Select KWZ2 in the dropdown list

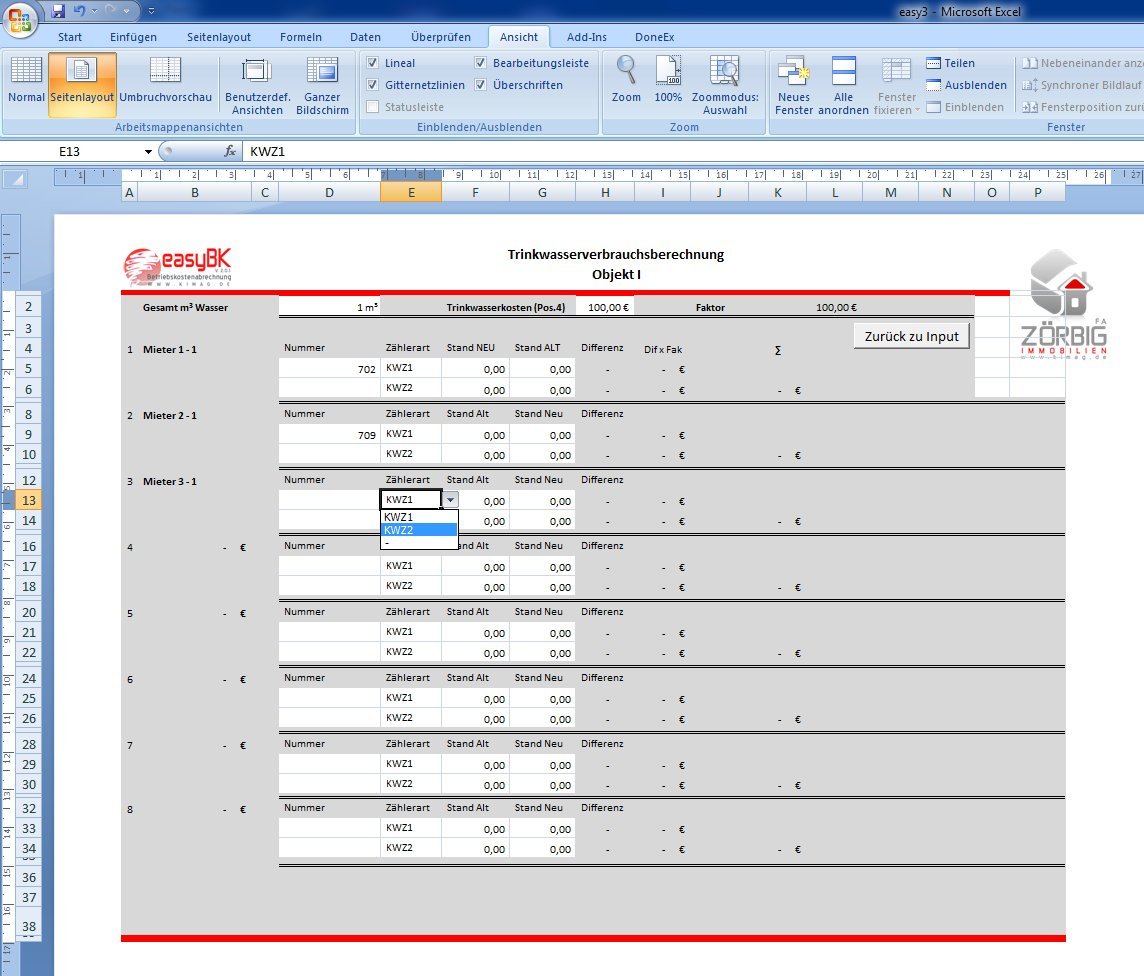419,530
